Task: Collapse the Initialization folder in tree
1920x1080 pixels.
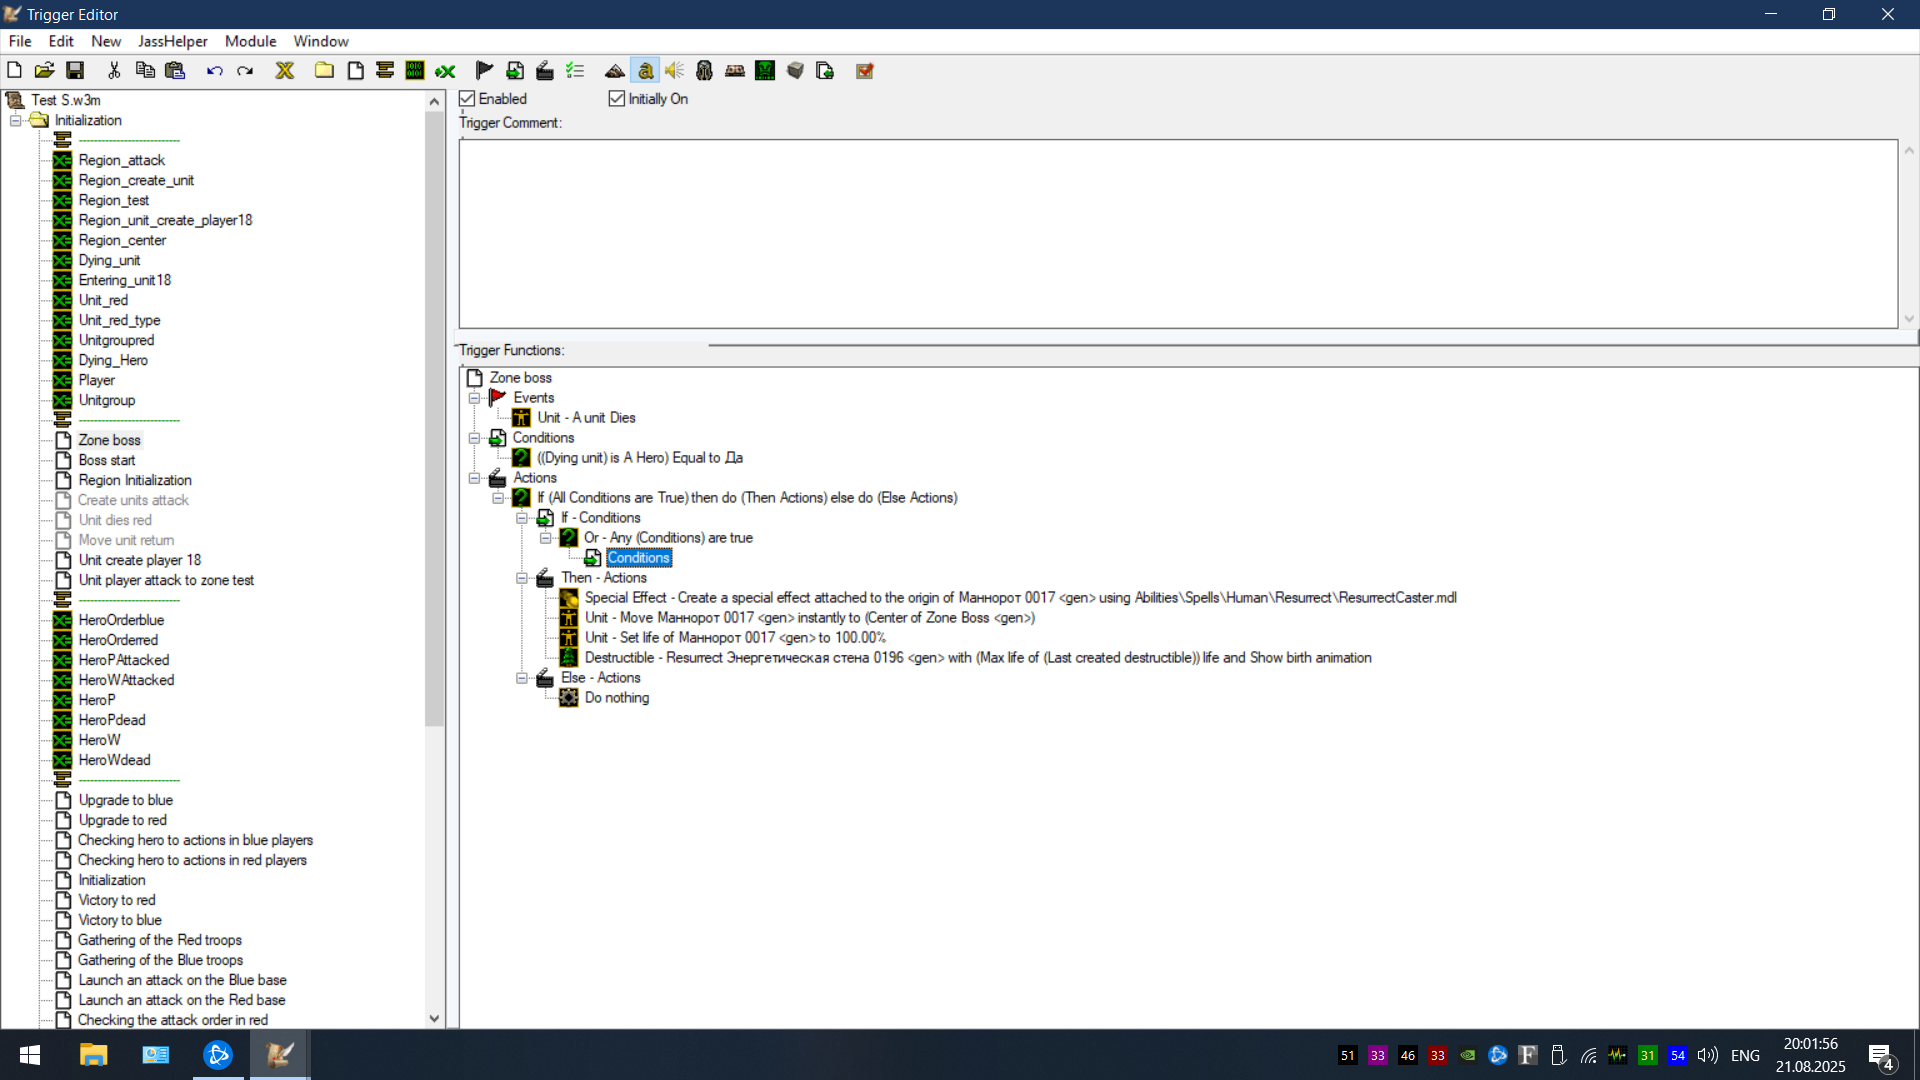Action: 16,120
